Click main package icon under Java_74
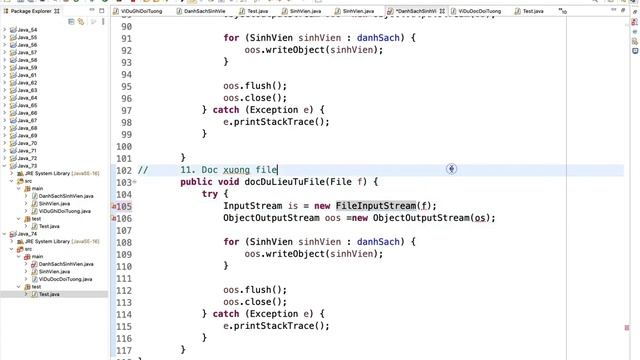The image size is (640, 360). (x=27, y=257)
